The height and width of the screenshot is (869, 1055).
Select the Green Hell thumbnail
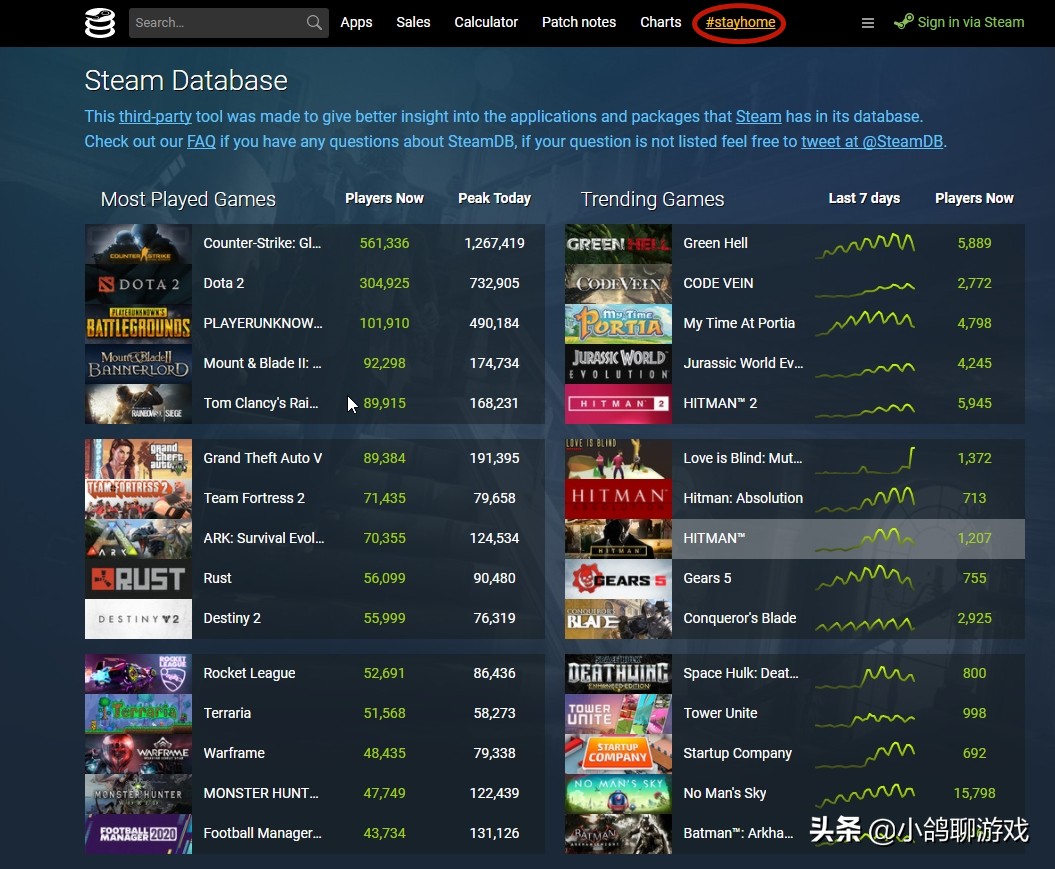coord(618,243)
